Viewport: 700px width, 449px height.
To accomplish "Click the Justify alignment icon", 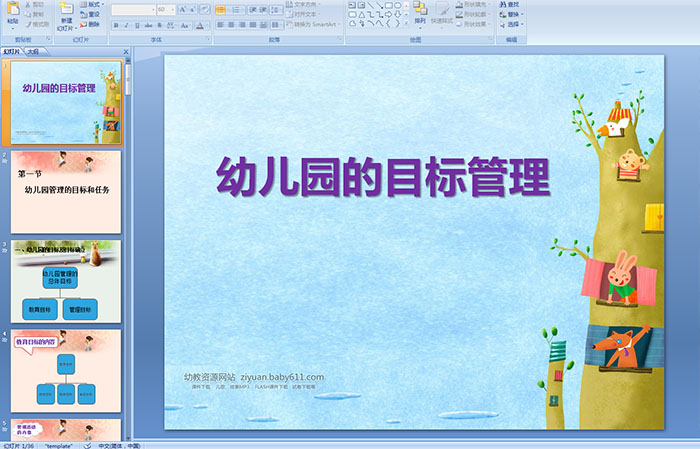I will (x=253, y=25).
